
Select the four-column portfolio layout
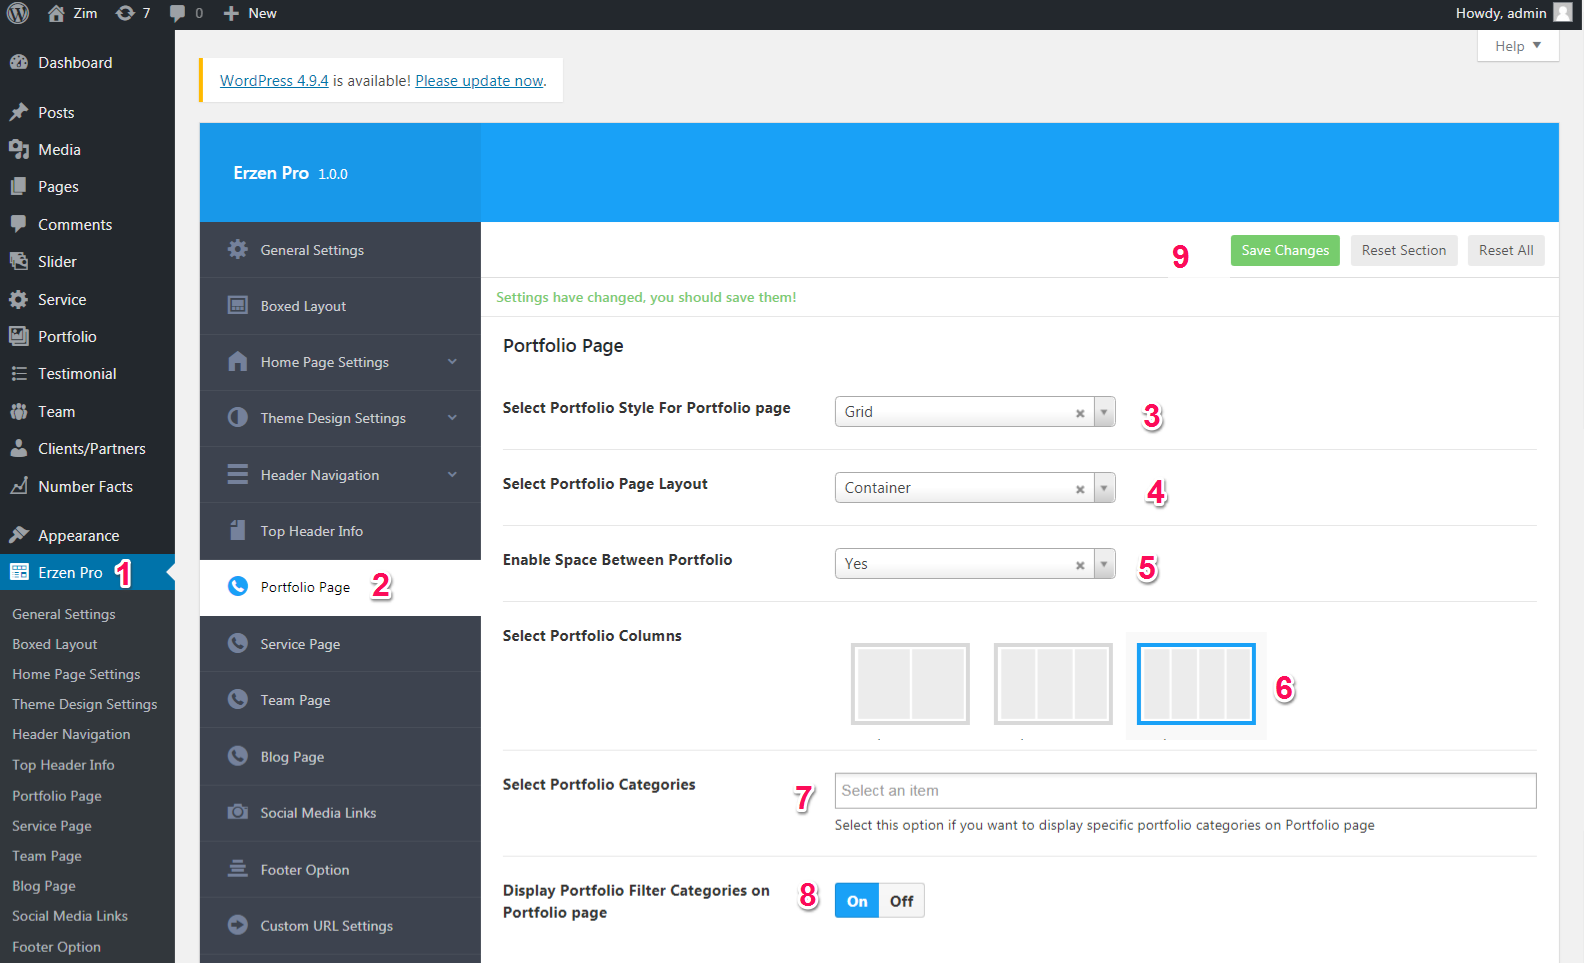[x=1196, y=684]
